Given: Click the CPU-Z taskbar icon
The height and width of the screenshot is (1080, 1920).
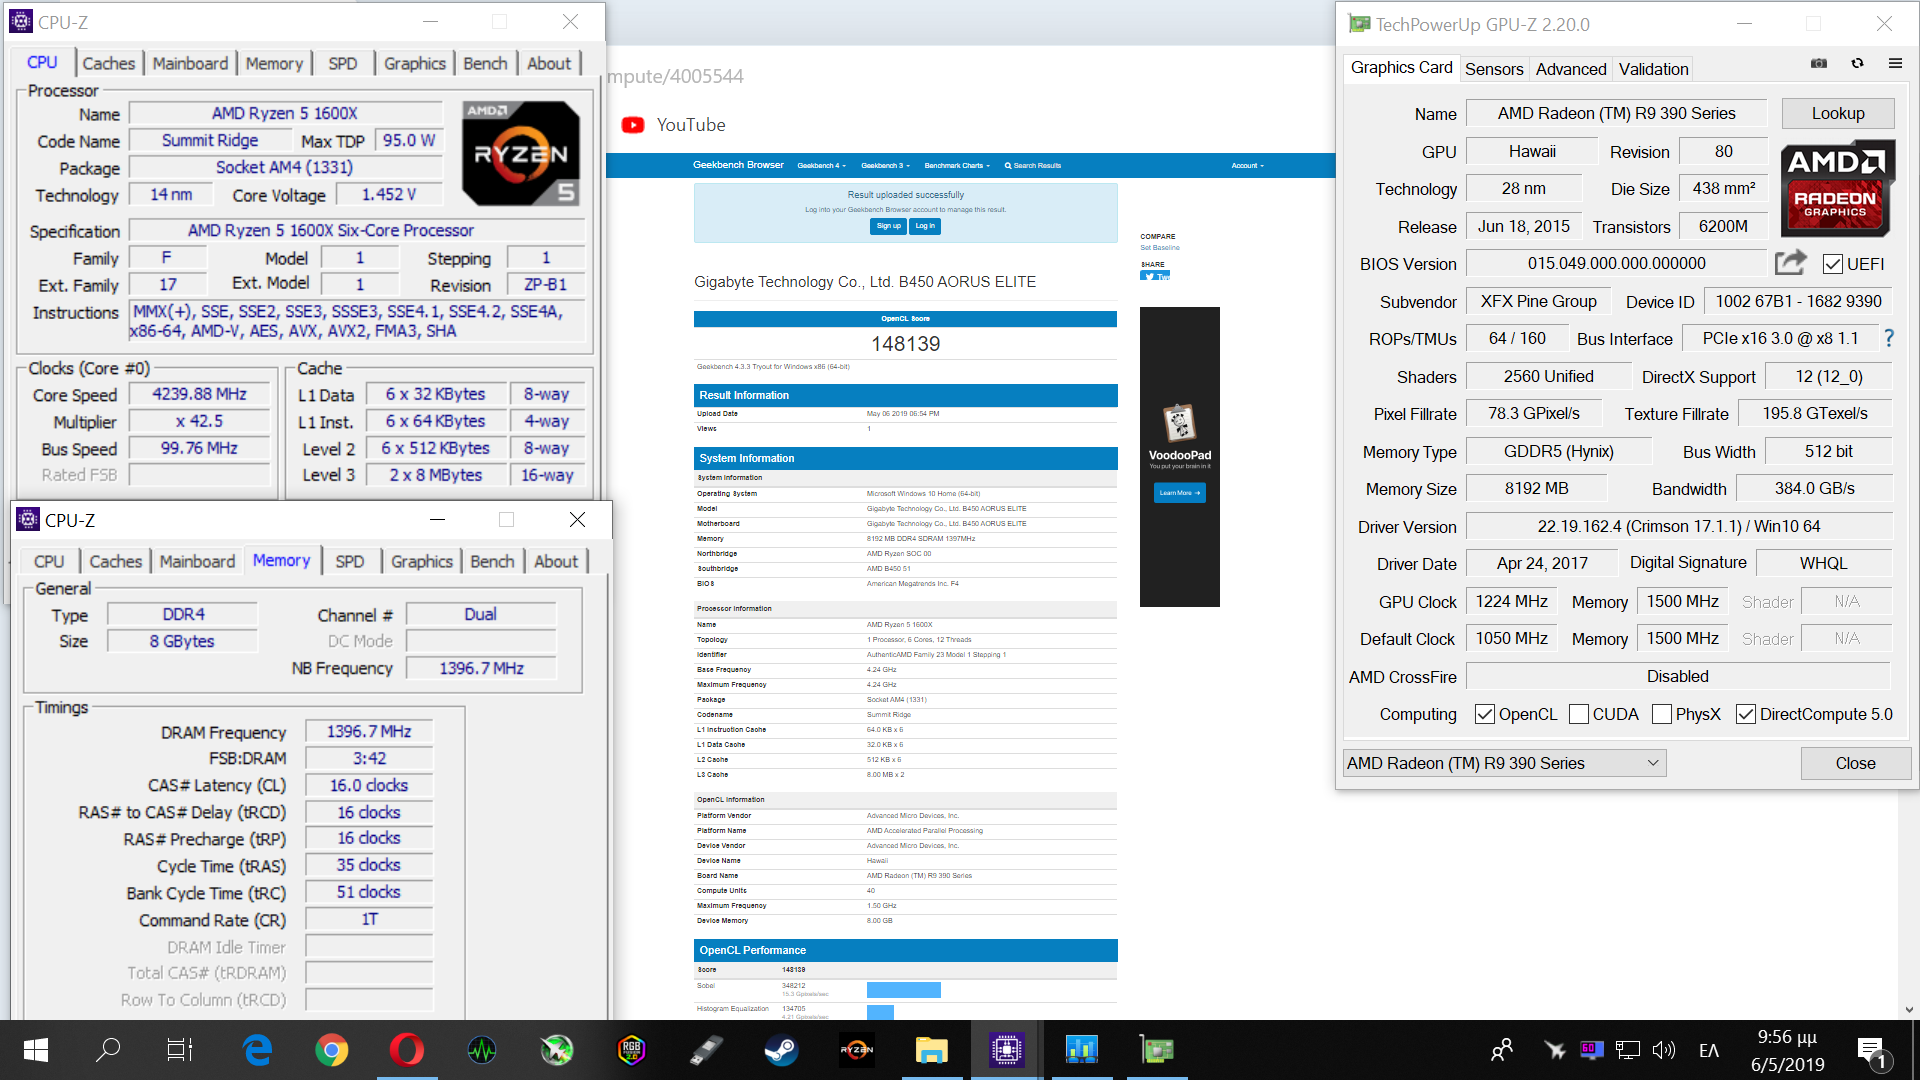Looking at the screenshot, I should point(1006,1050).
